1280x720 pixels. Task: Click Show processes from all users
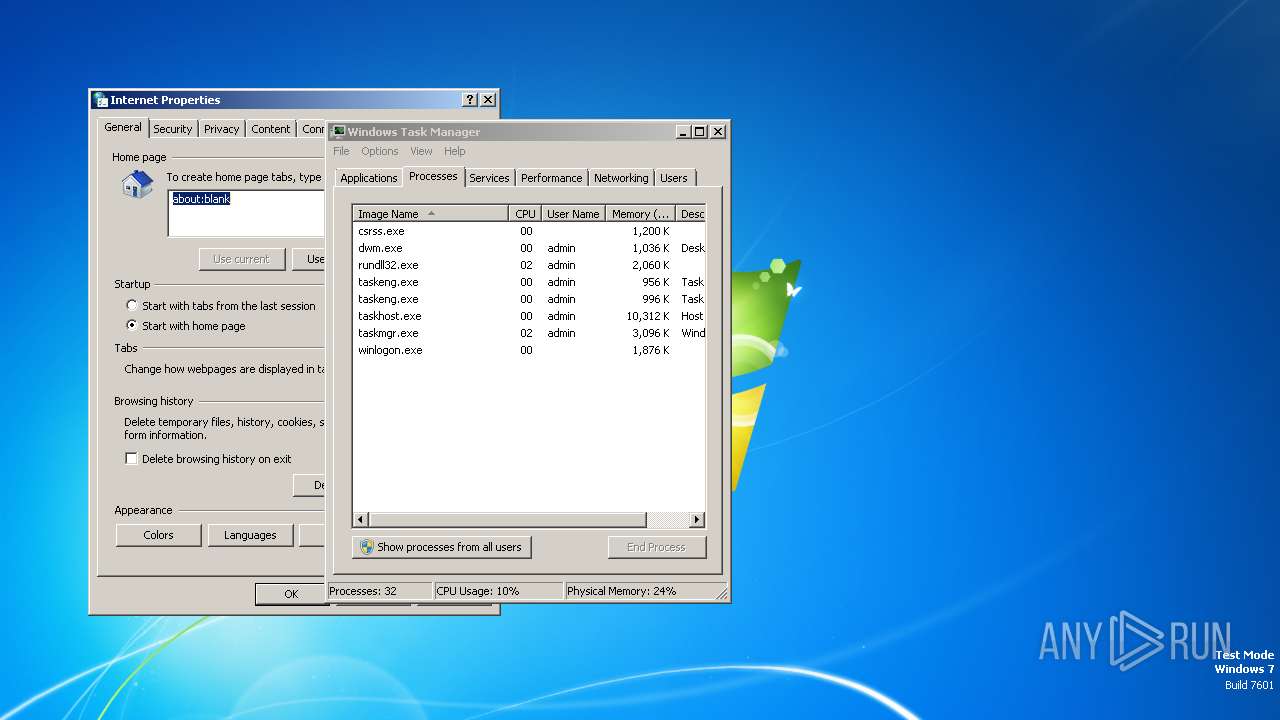click(441, 547)
